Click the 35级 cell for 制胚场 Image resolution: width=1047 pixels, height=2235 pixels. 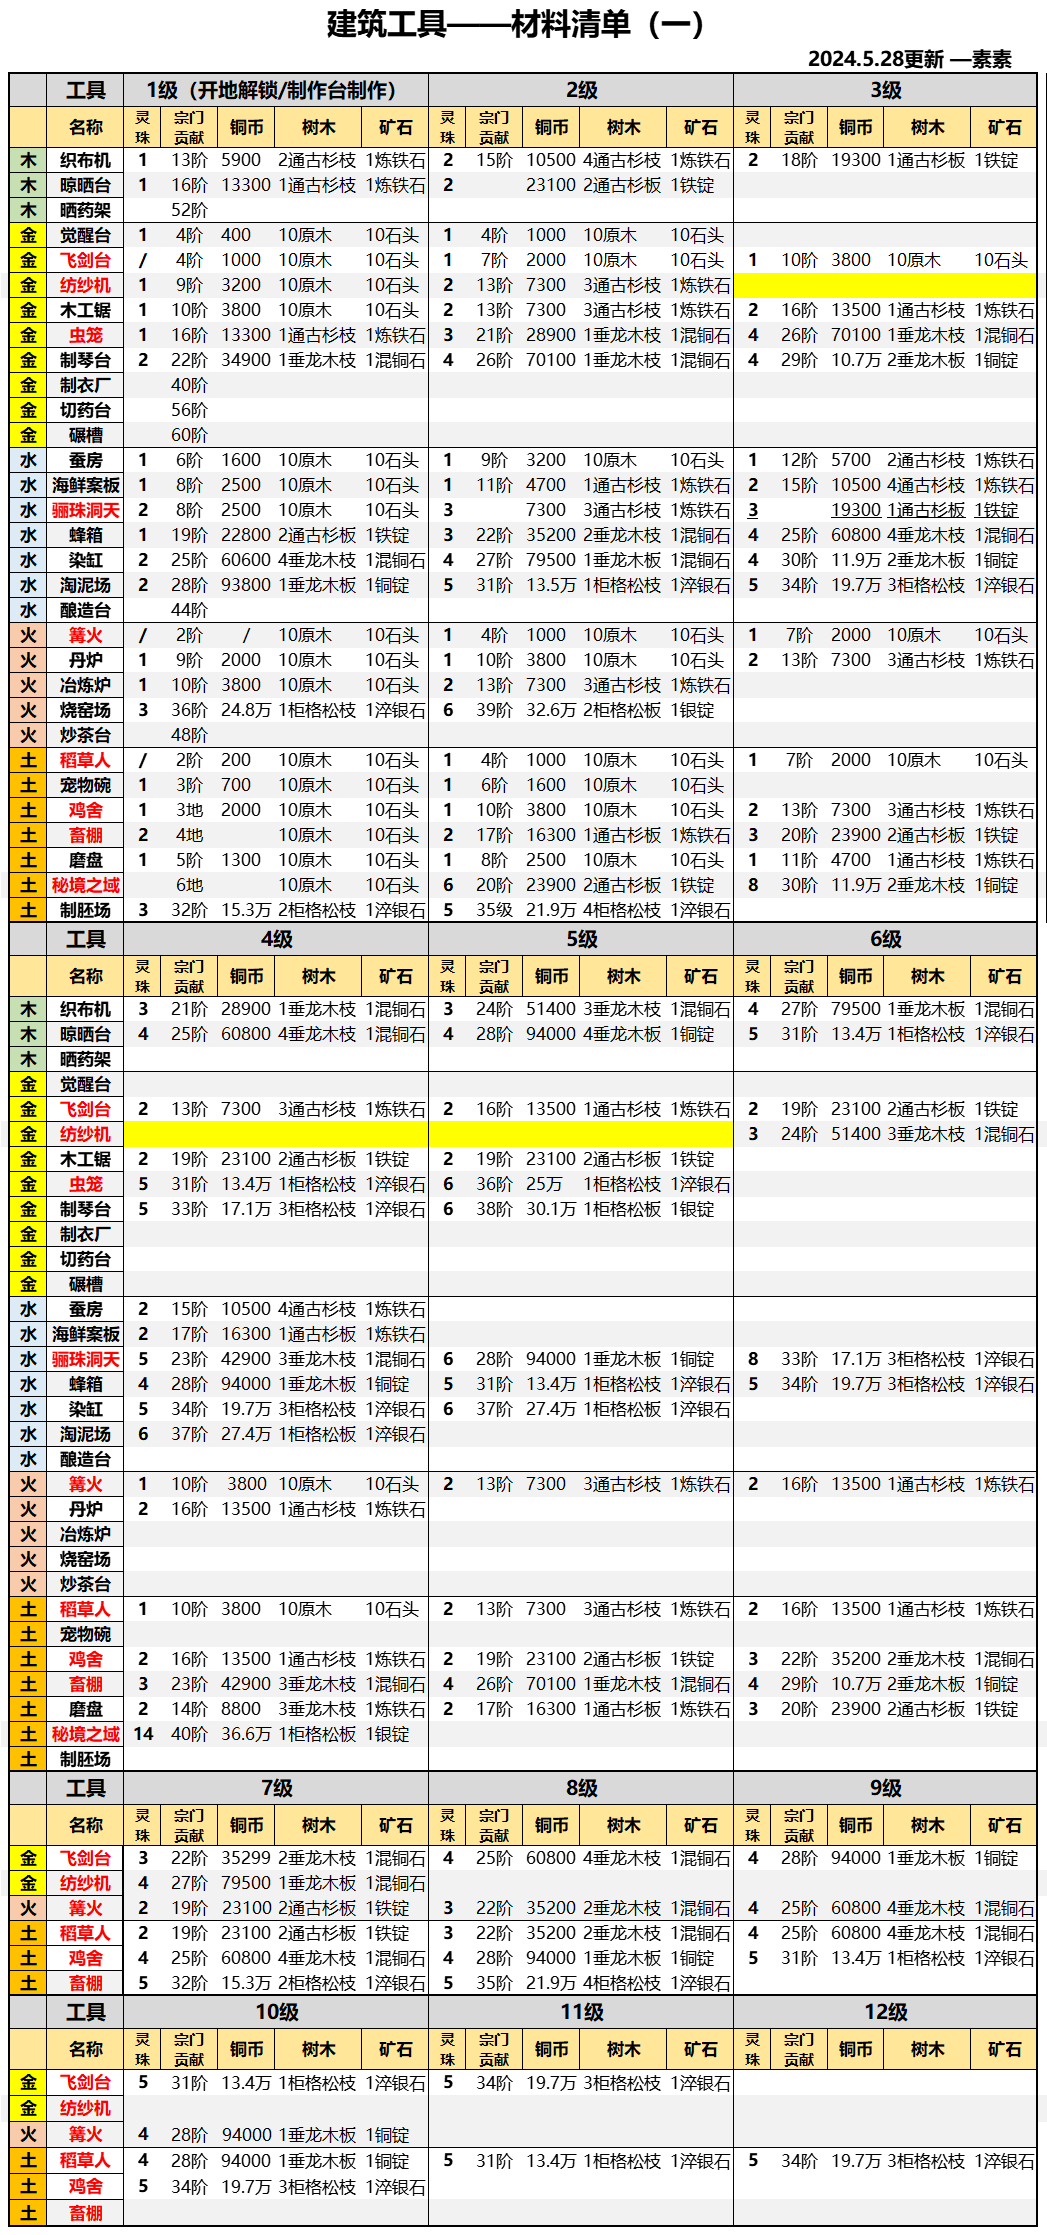pos(494,910)
